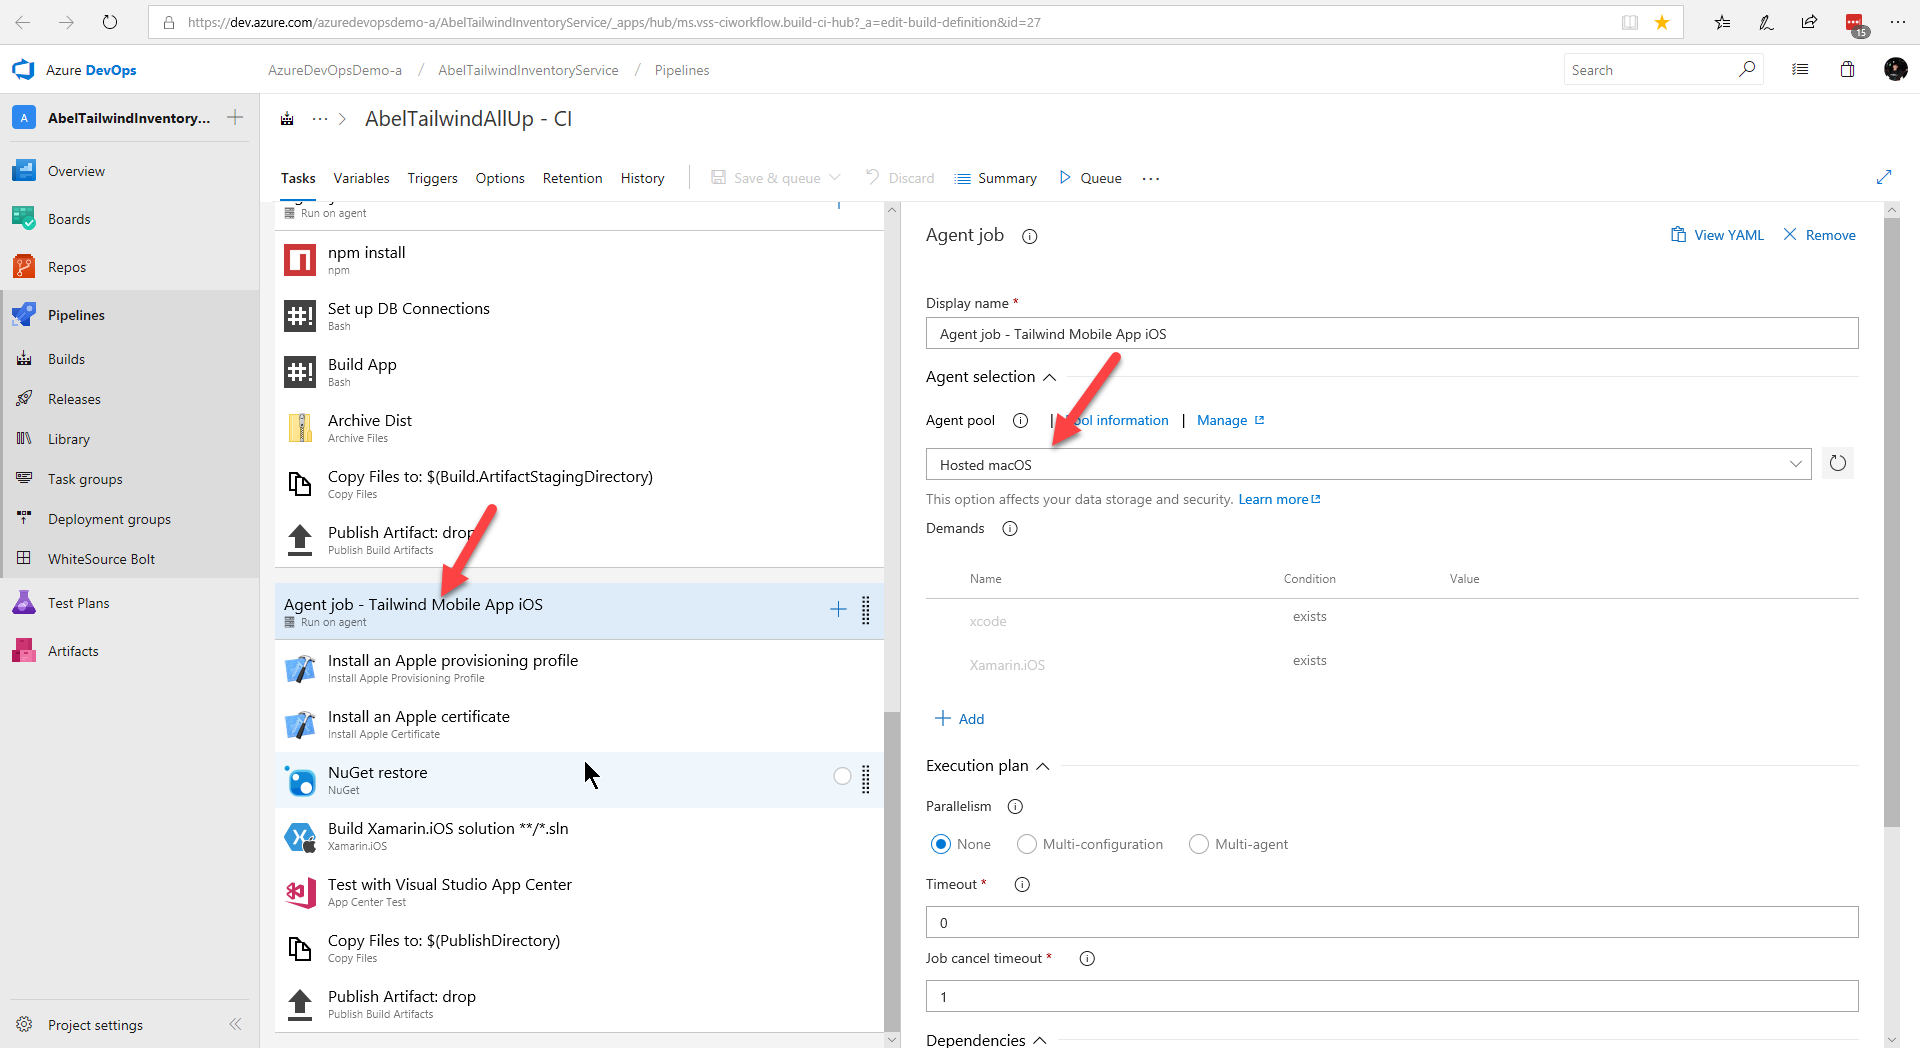Add a task to the iOS agent job
The width and height of the screenshot is (1920, 1048).
pyautogui.click(x=838, y=609)
